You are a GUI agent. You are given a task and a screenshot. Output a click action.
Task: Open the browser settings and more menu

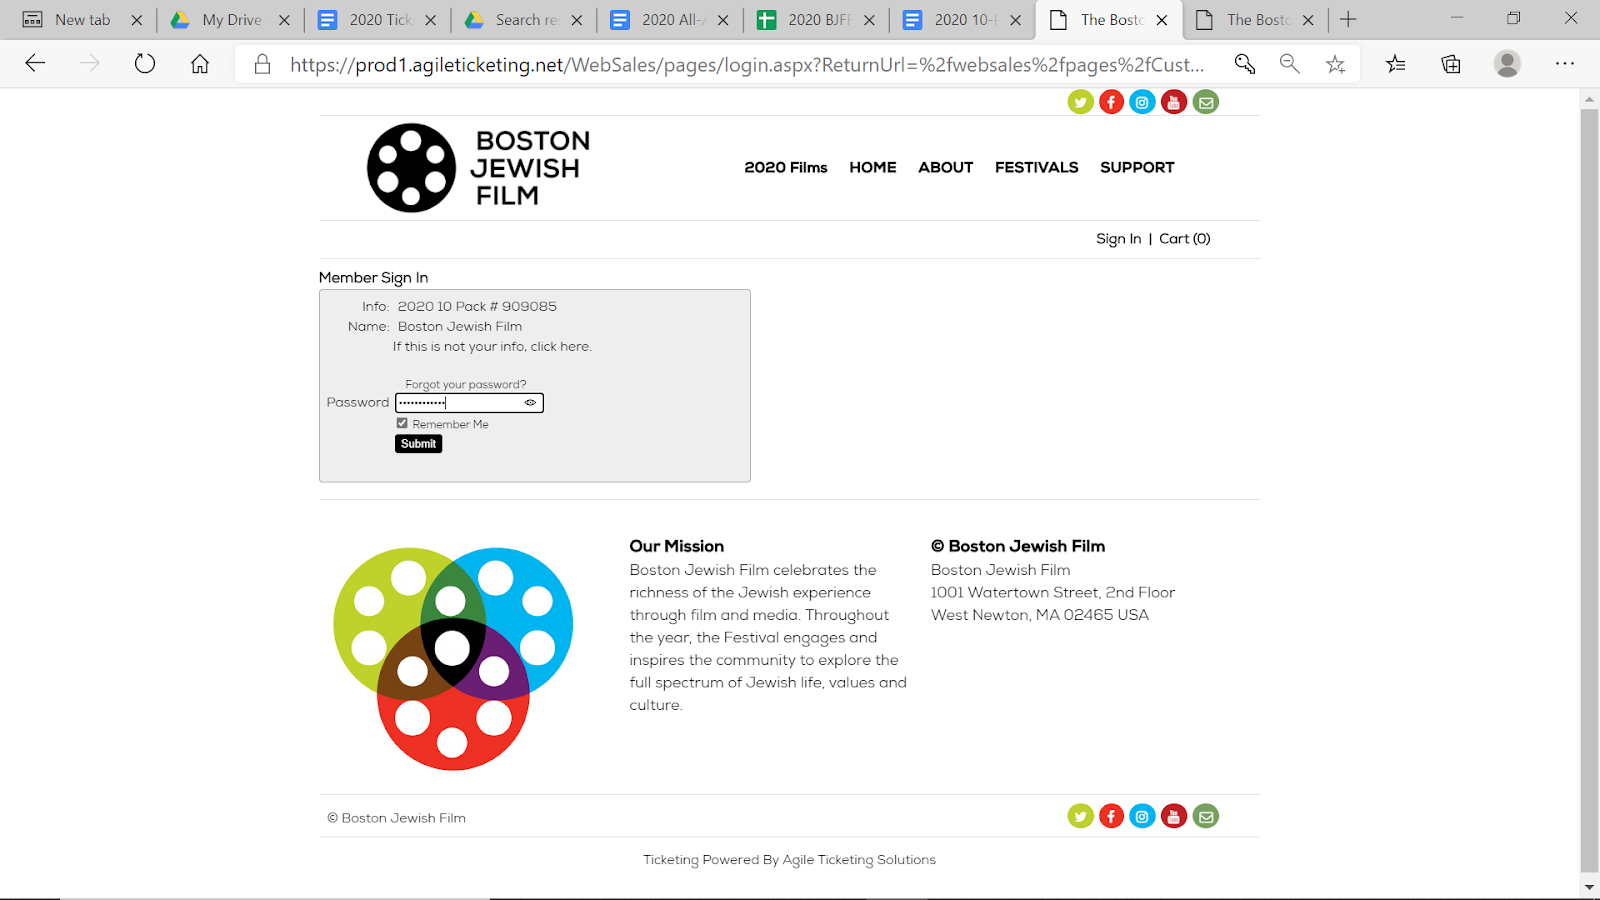[x=1565, y=64]
